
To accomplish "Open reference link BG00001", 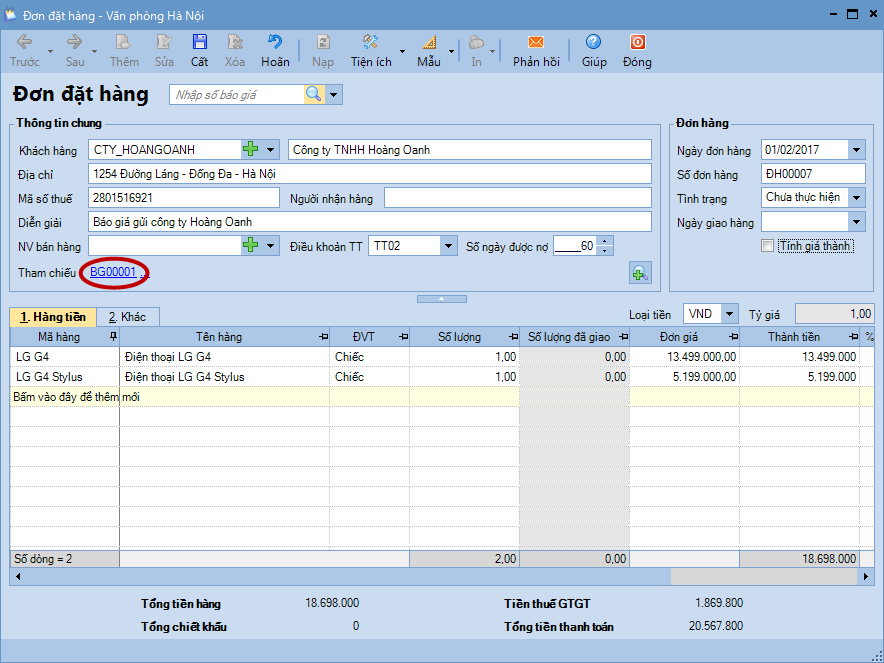I will coord(113,272).
